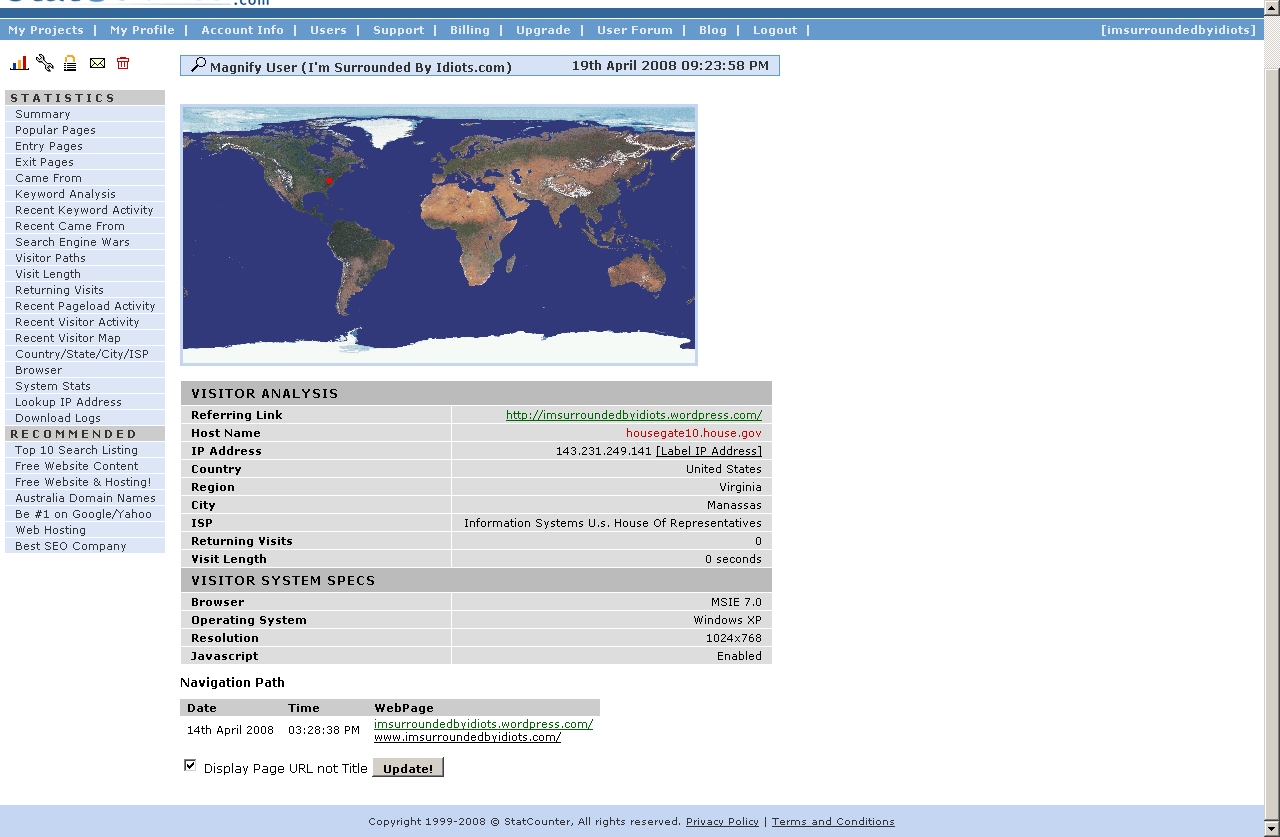
Task: Open the Users menu item
Action: 328,30
